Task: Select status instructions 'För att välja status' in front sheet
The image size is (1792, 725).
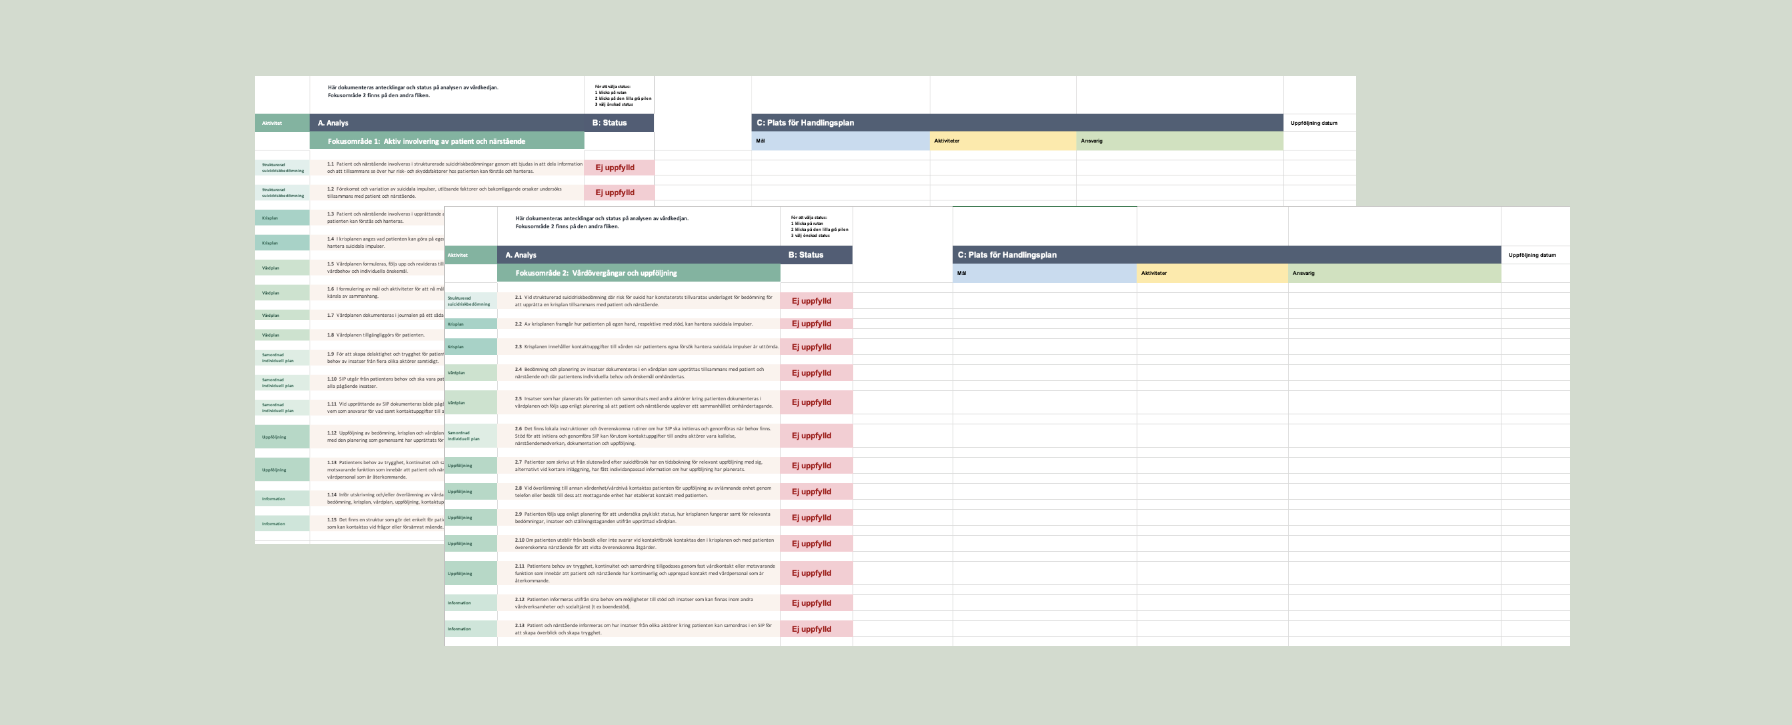Action: [819, 226]
